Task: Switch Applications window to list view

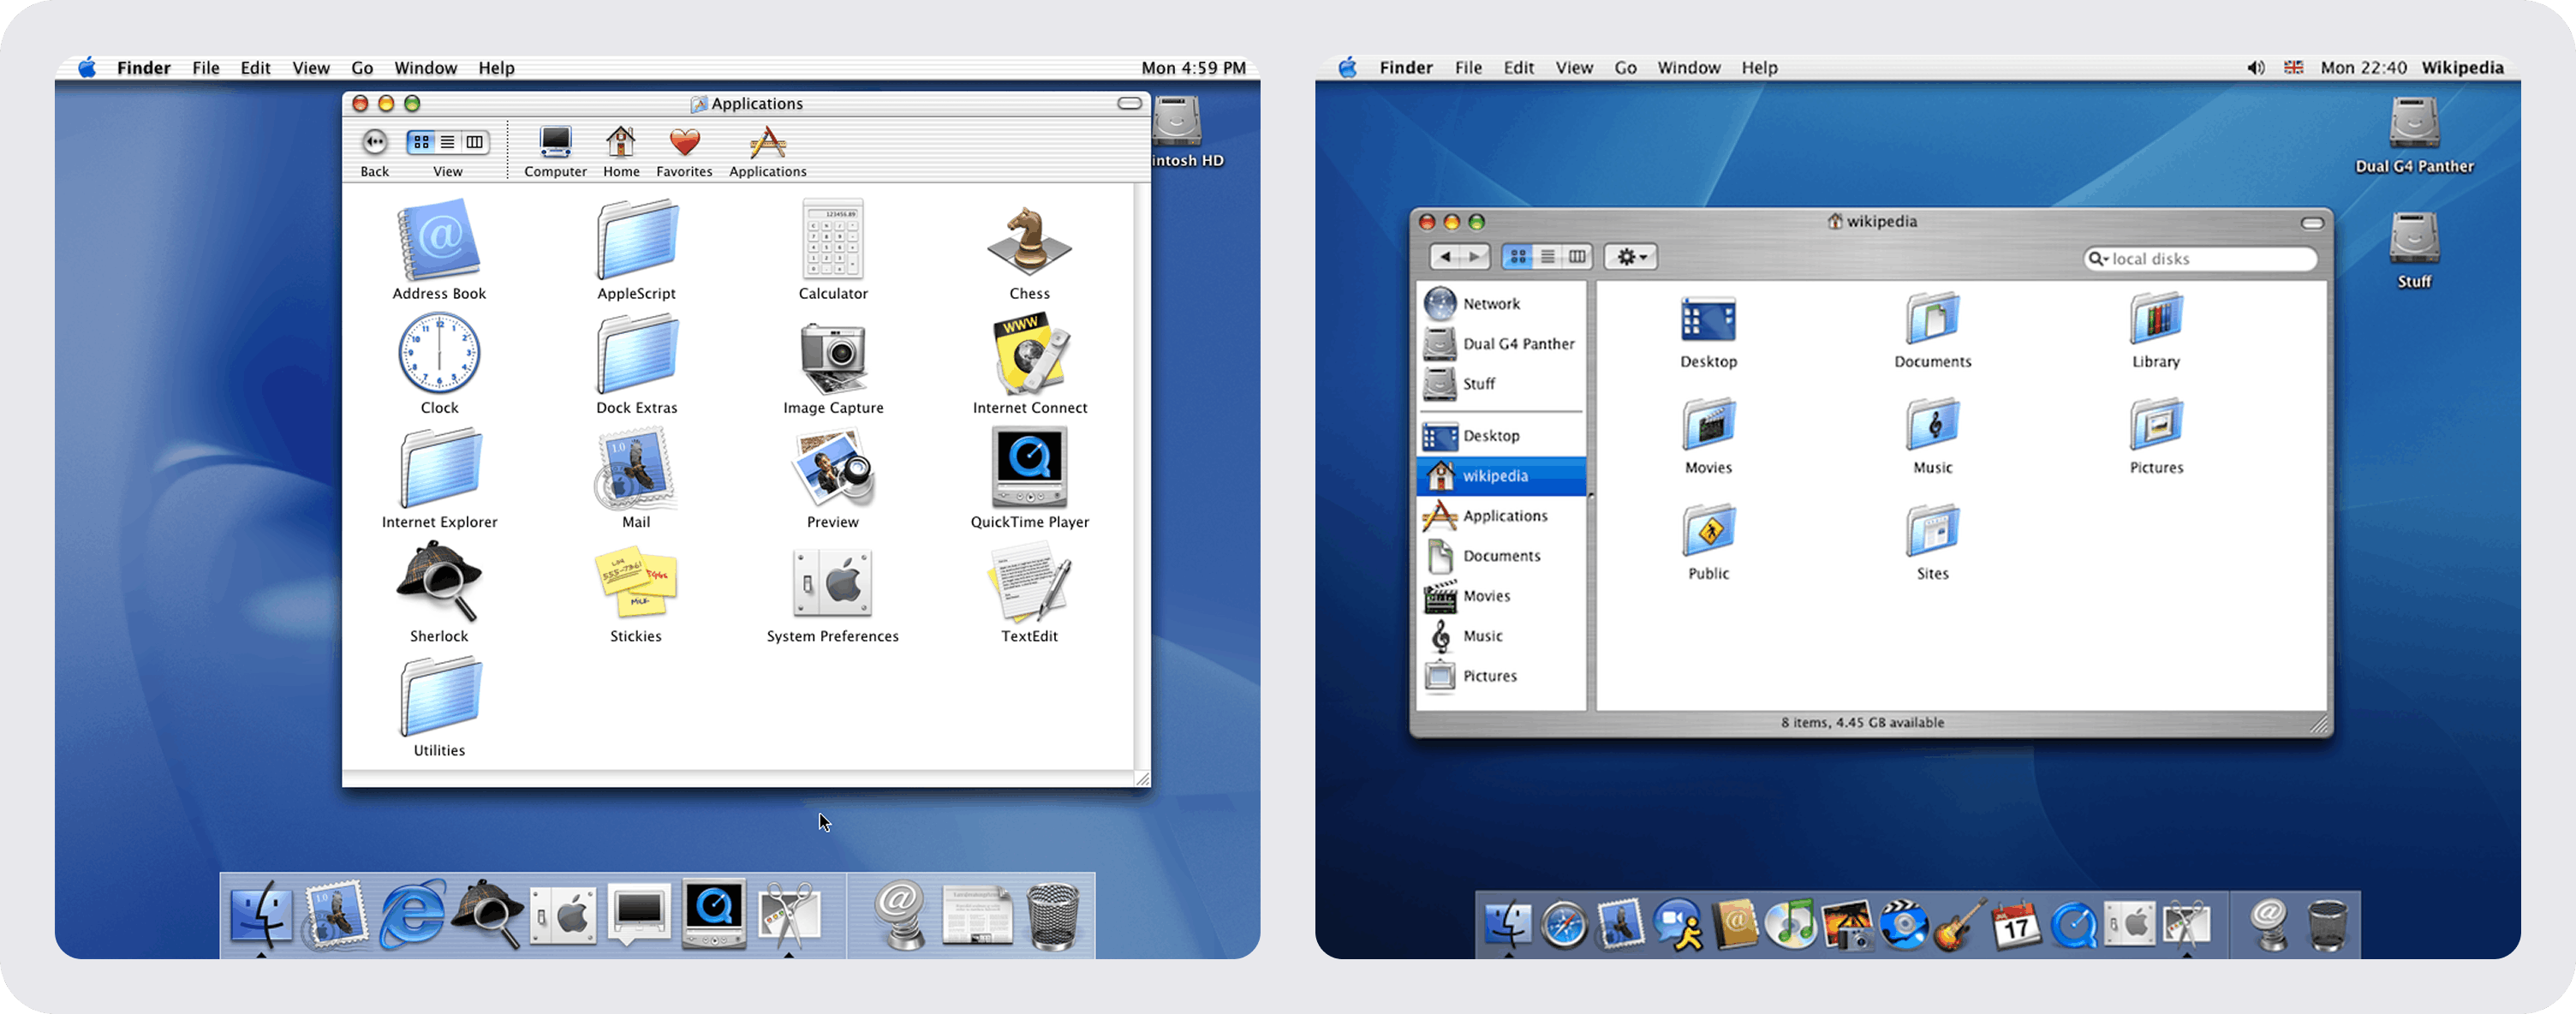Action: (448, 143)
